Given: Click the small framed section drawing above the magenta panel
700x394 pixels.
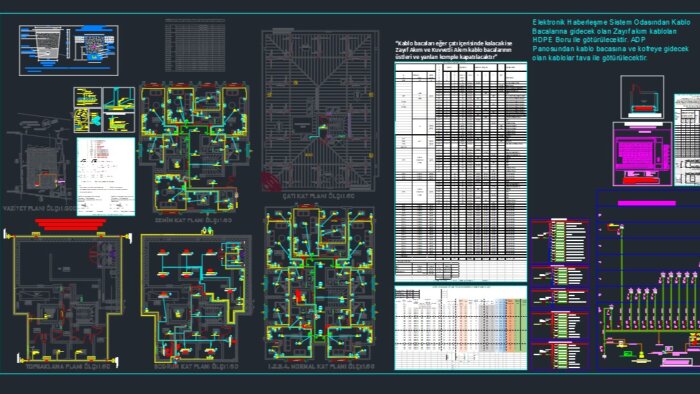Looking at the screenshot, I should pyautogui.click(x=642, y=97).
